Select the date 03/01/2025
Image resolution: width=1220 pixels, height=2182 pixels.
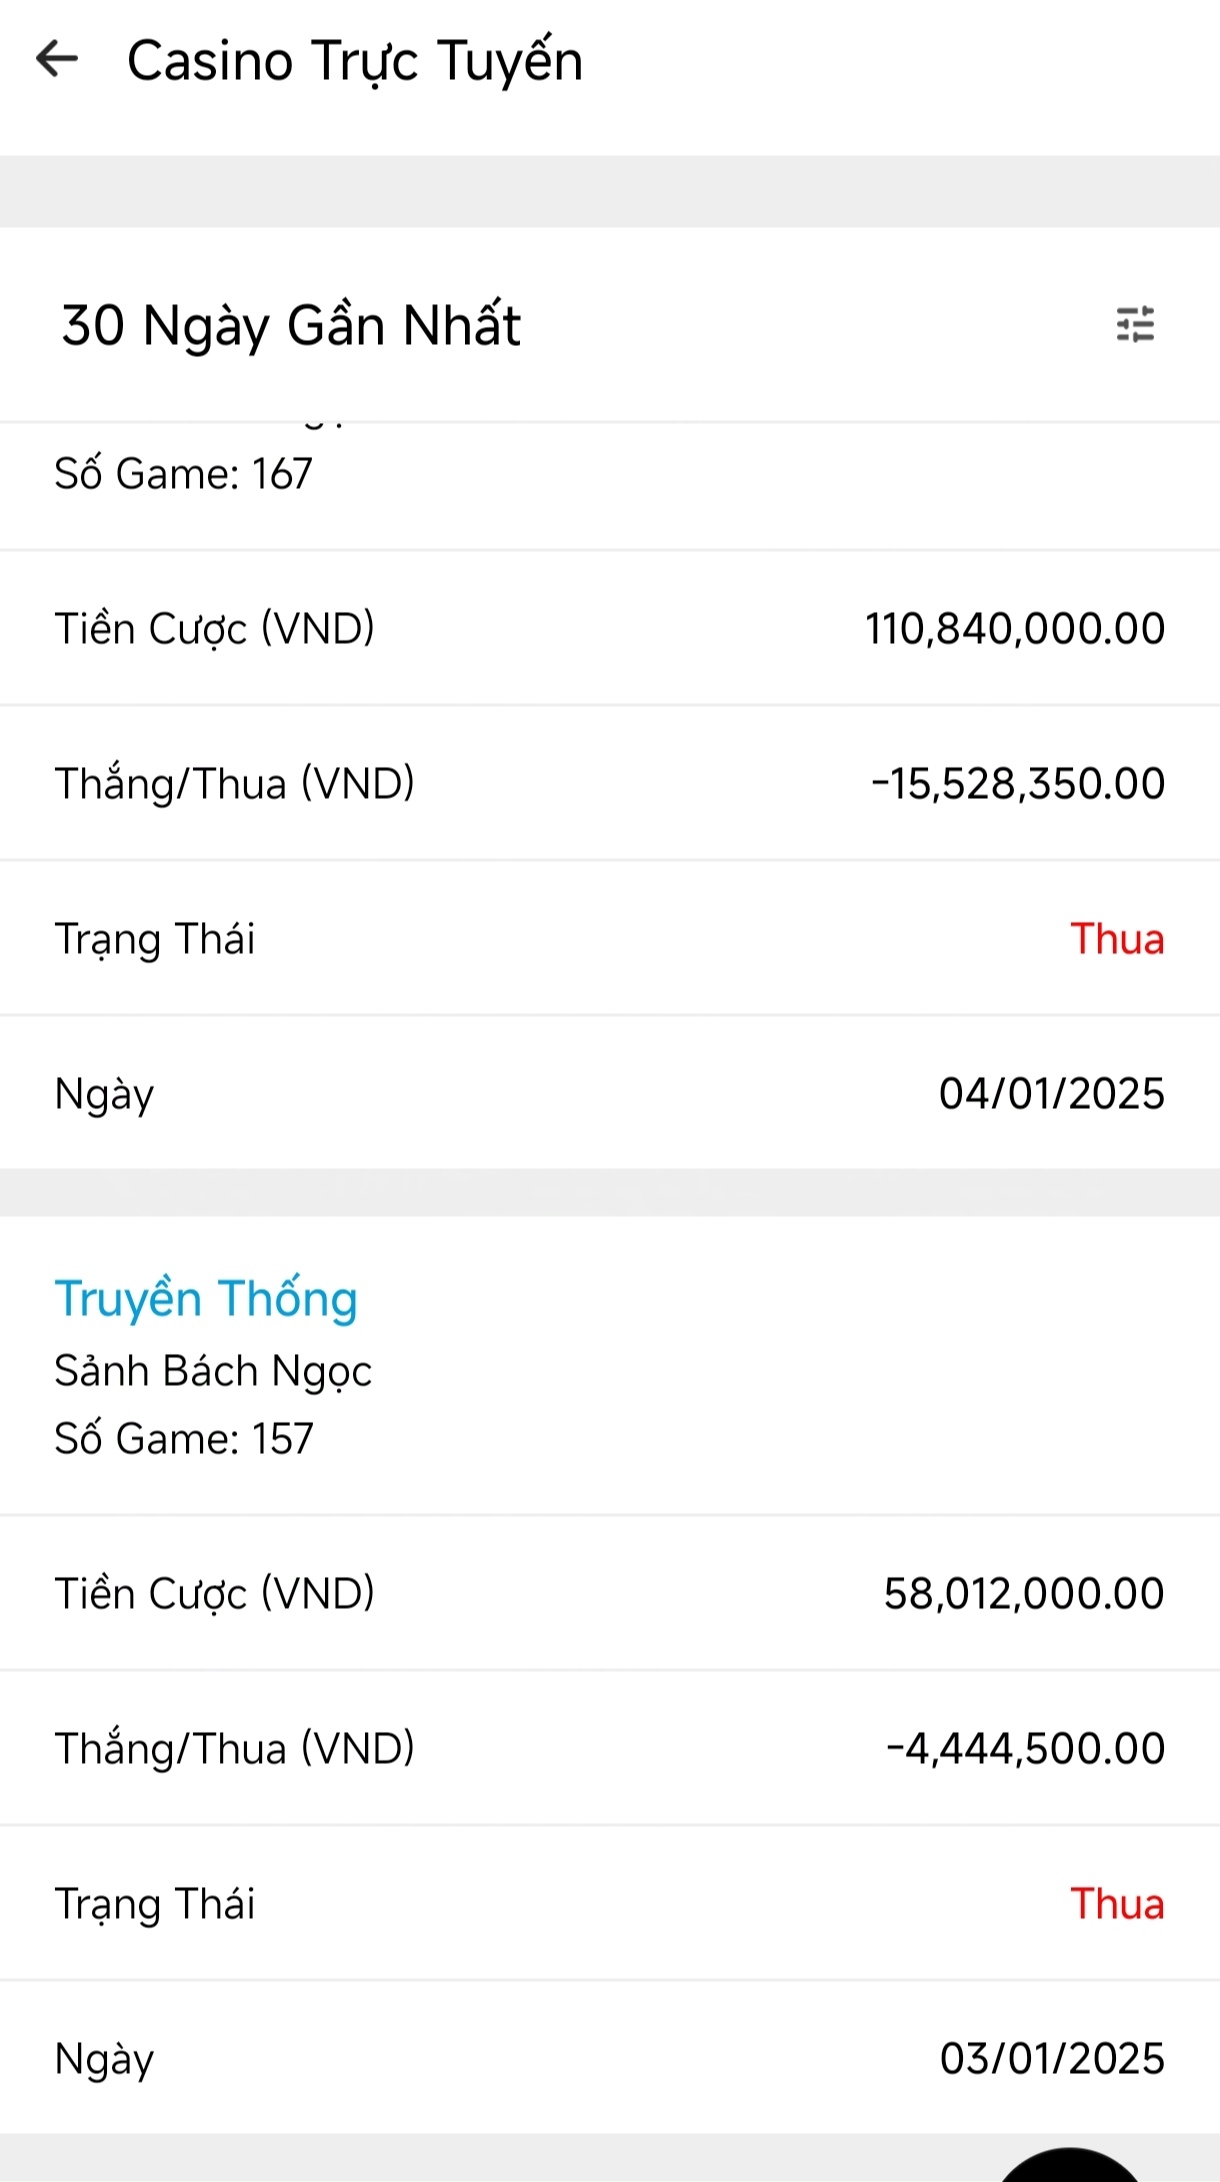(1051, 2059)
